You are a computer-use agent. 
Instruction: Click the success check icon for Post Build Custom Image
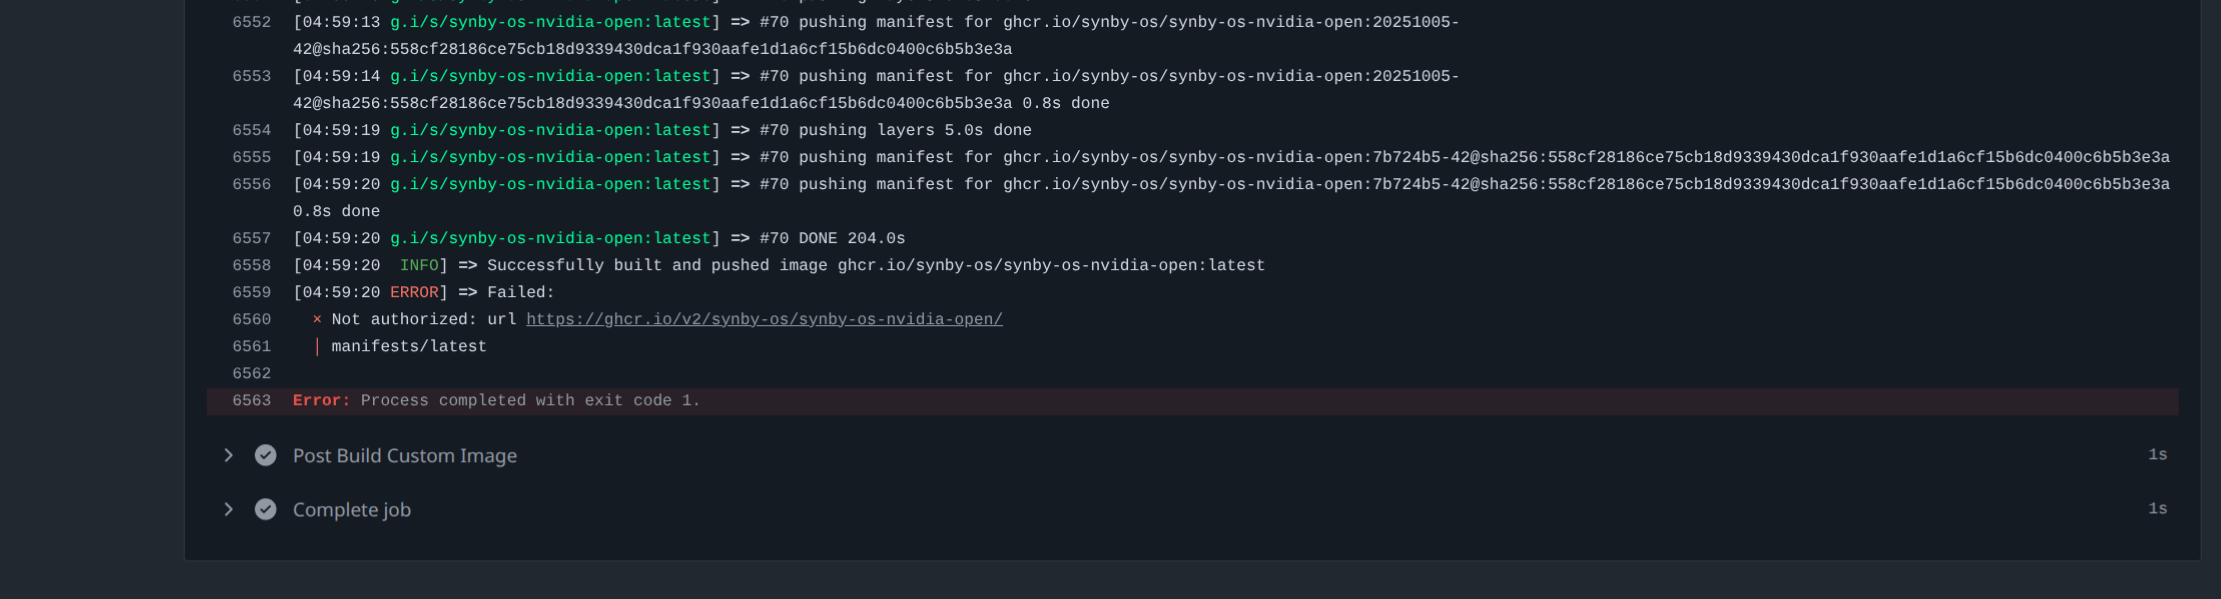point(265,456)
